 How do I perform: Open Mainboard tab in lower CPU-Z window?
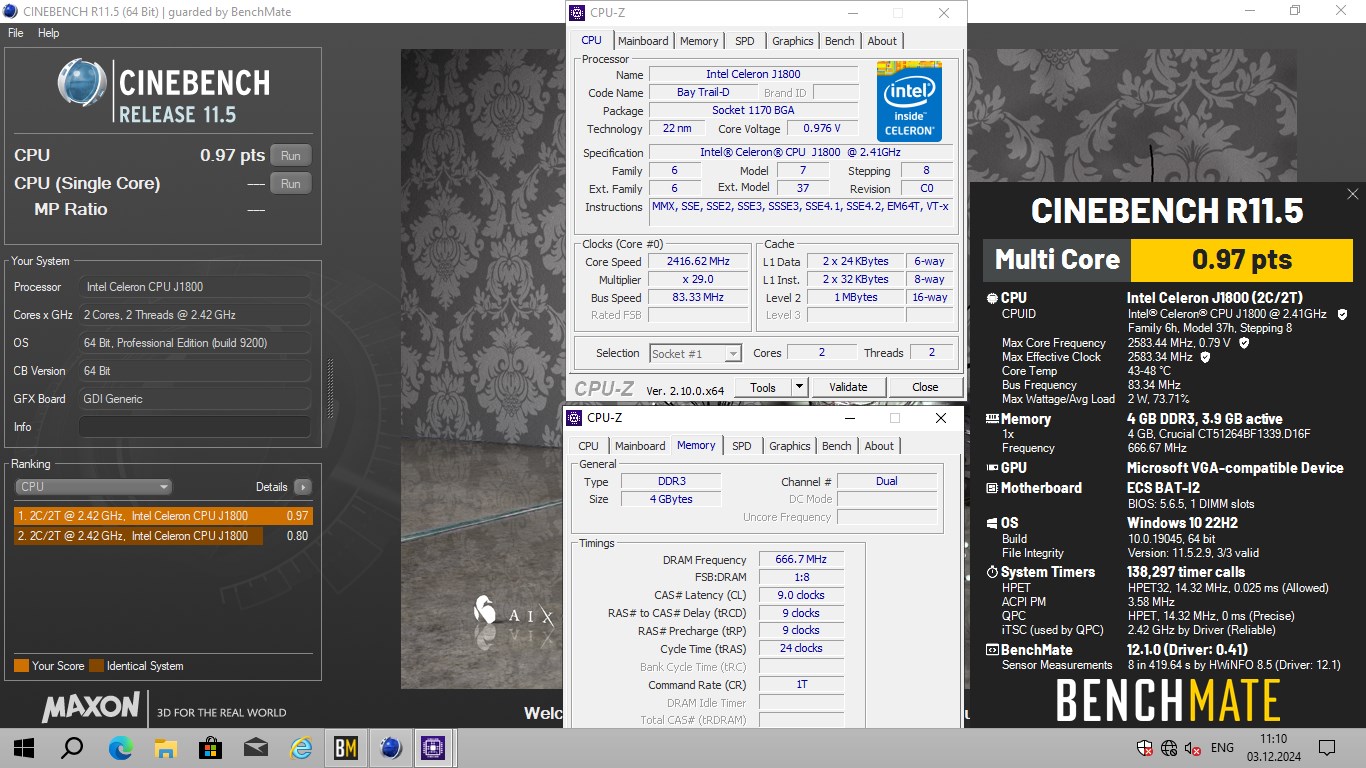(x=640, y=446)
